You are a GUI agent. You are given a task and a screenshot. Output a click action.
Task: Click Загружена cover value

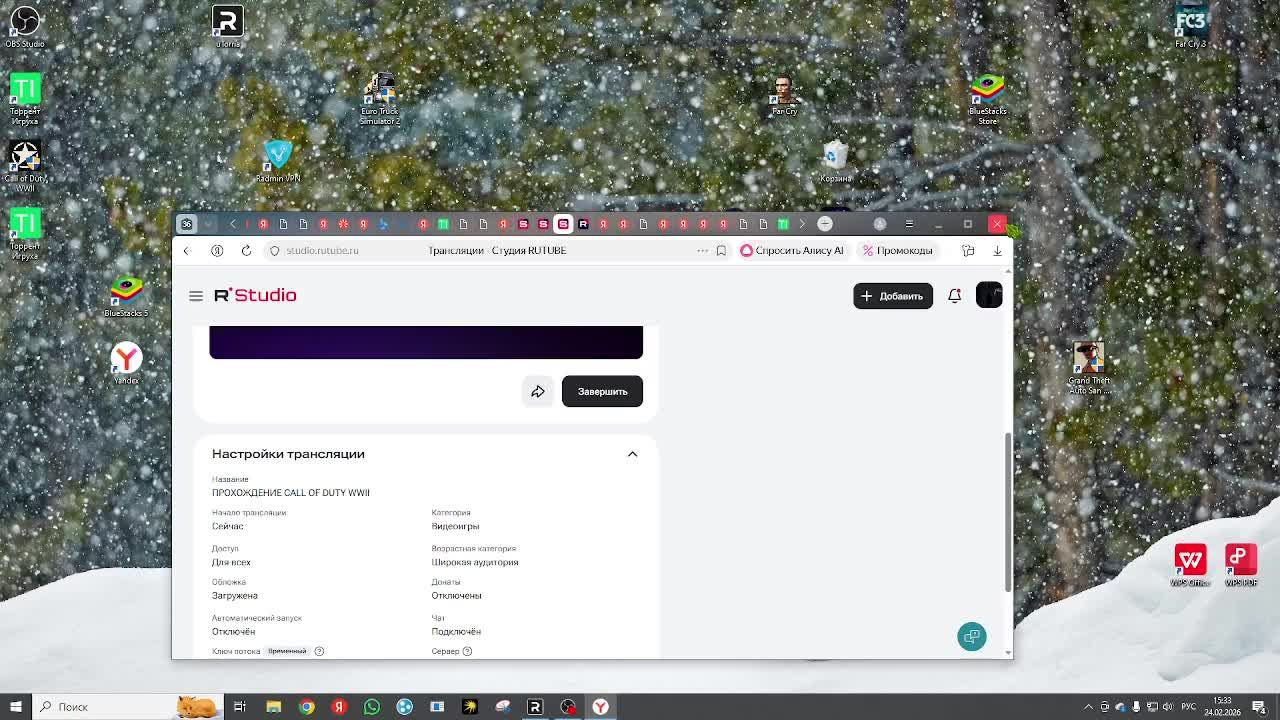[x=234, y=595]
